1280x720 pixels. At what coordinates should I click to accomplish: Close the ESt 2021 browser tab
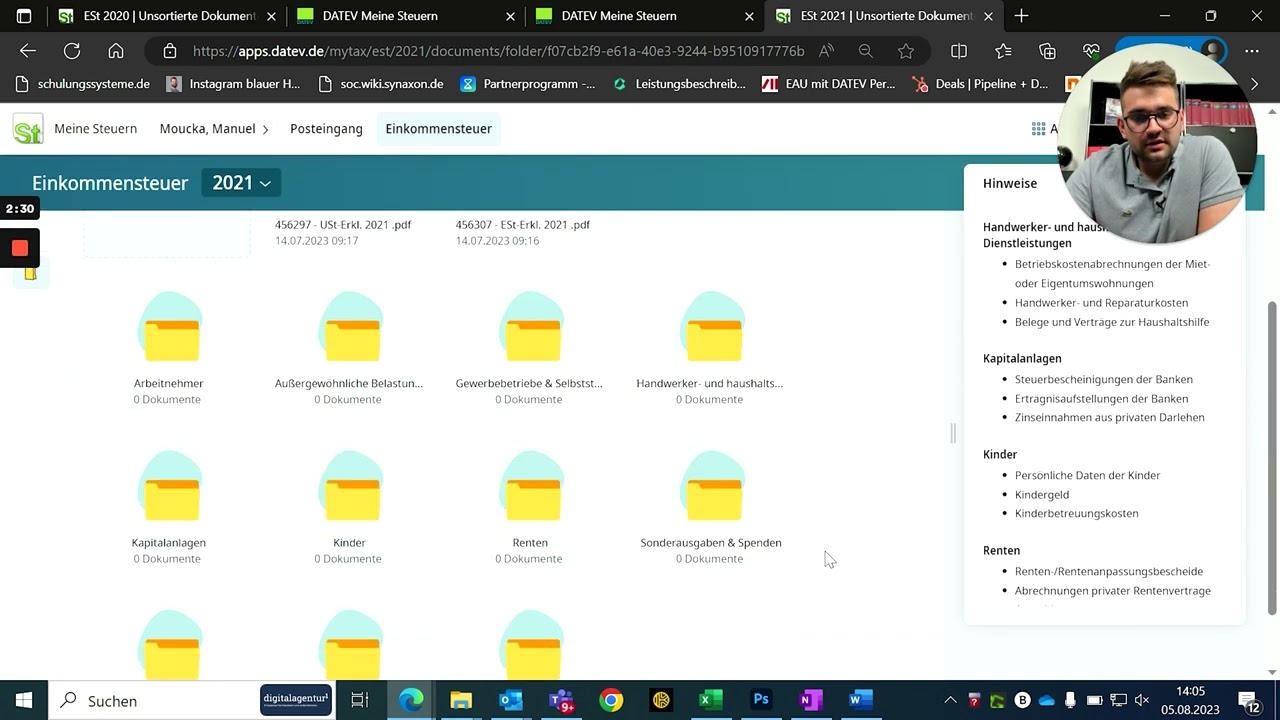[x=988, y=16]
